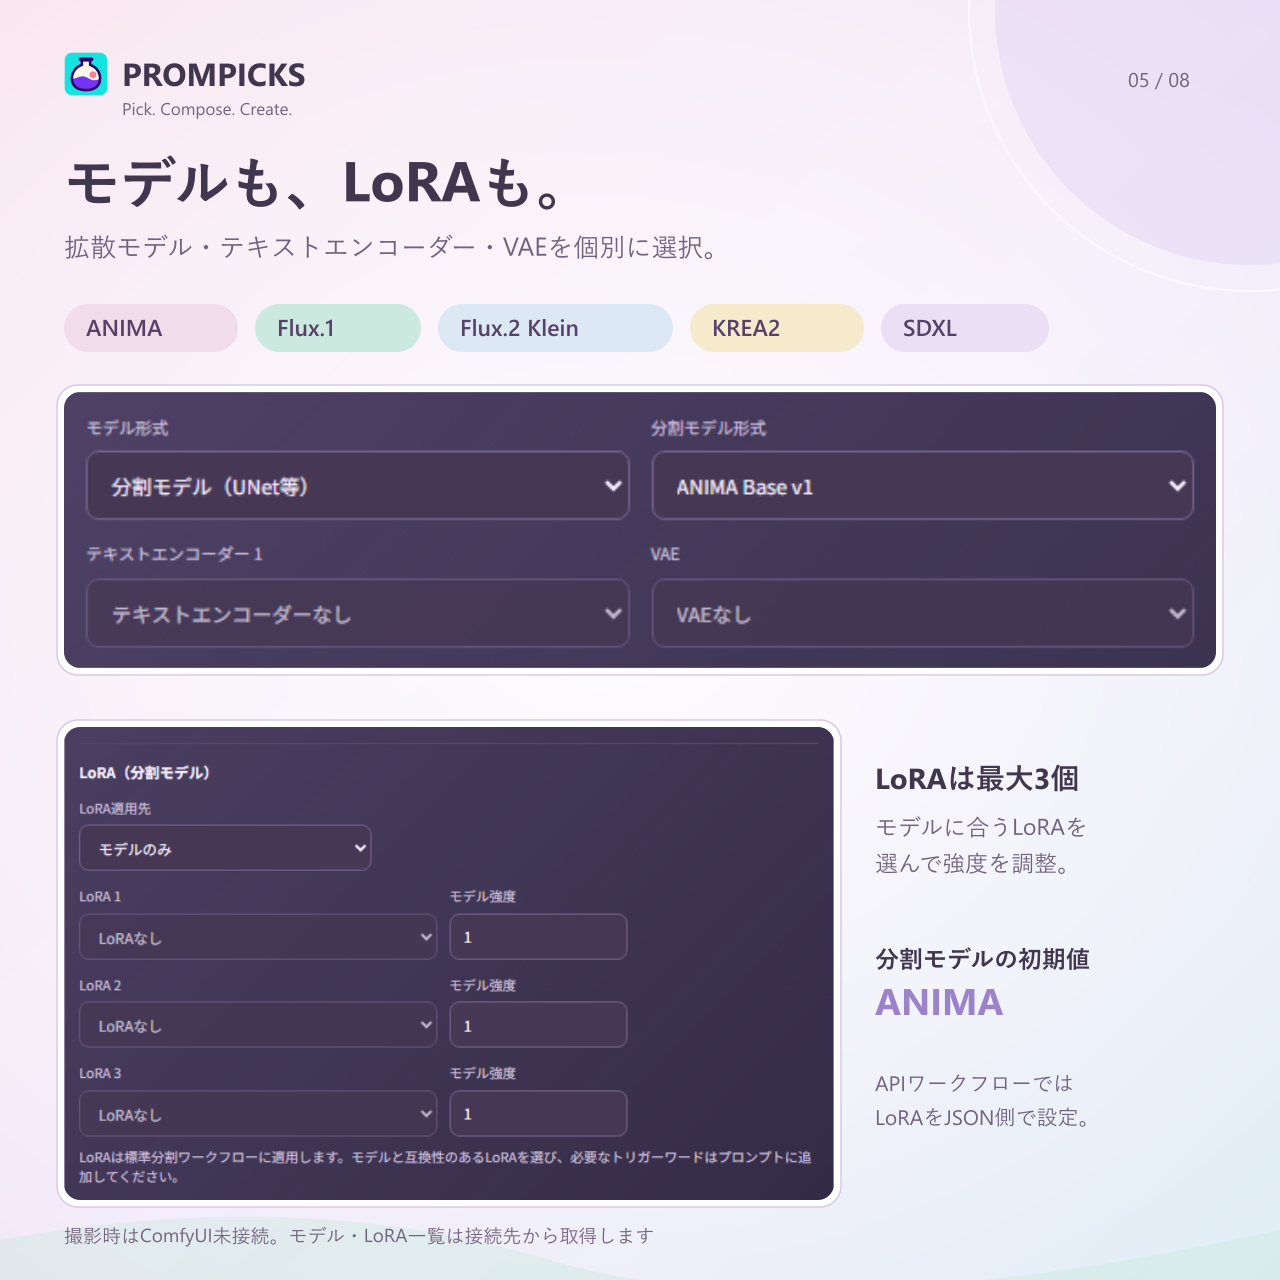Click the テキストエンコーダー 1 label
The width and height of the screenshot is (1280, 1280).
pos(174,554)
